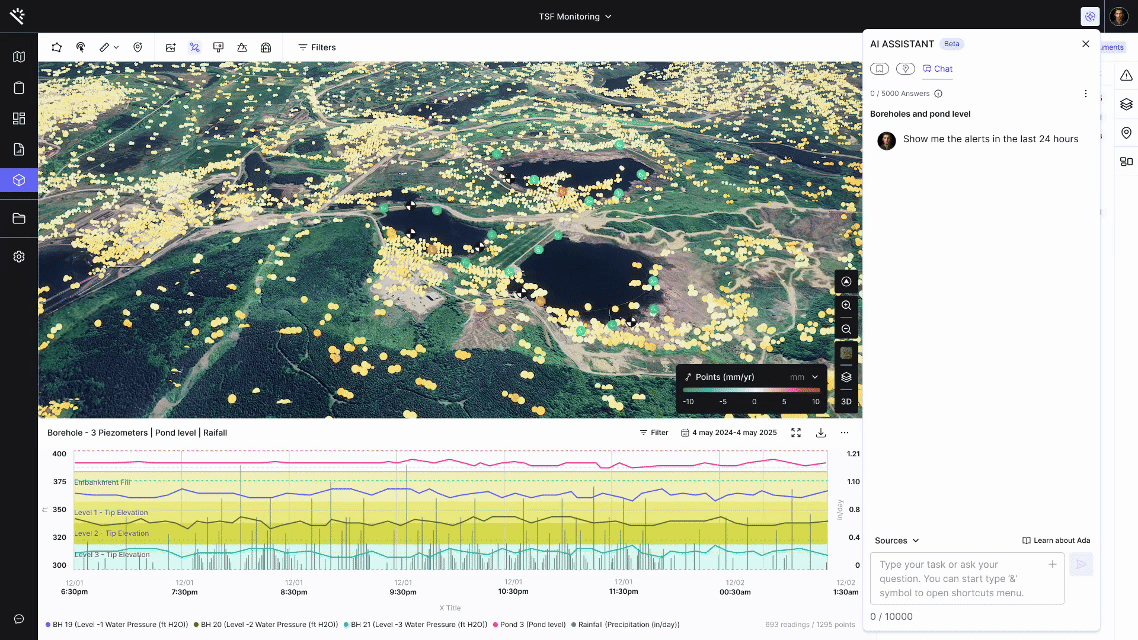Click the Points legend color gradient bar
Screen dimensions: 1138x640
[751, 390]
